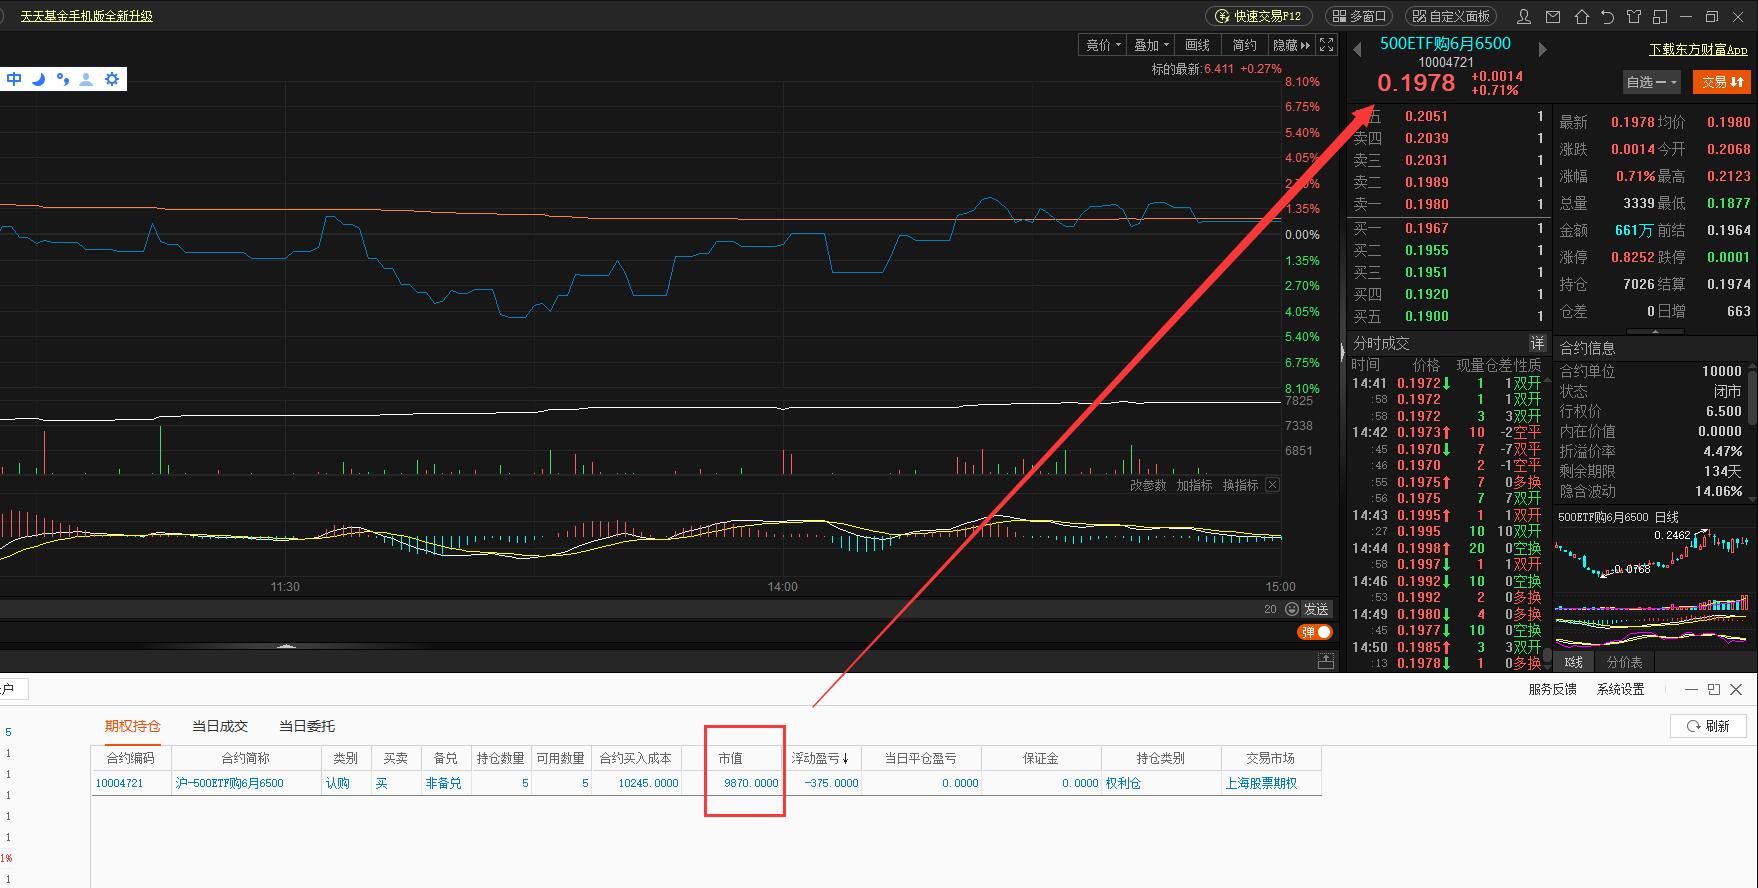Click the home icon in title bar
1758x888 pixels.
click(1581, 16)
